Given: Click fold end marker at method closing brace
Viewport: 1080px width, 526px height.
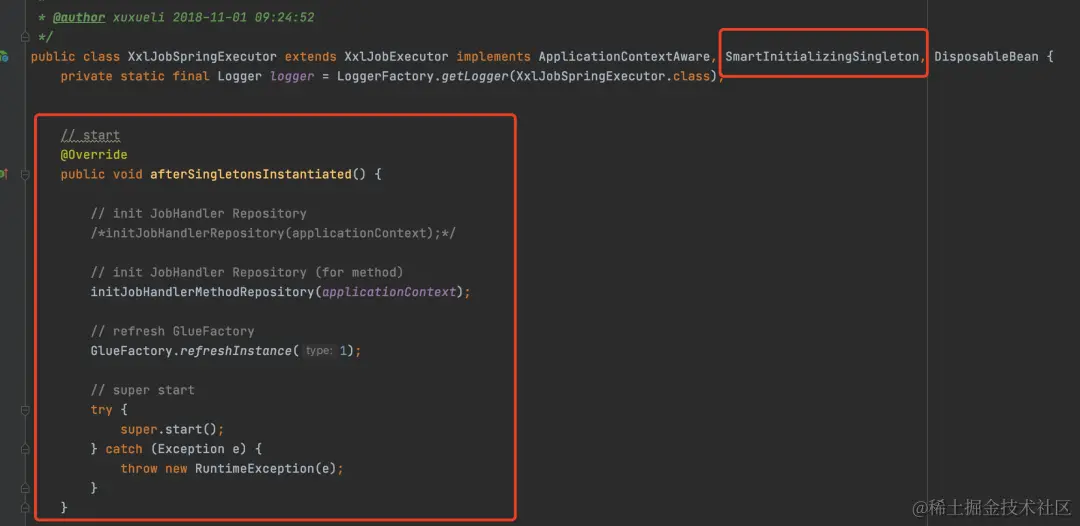Looking at the screenshot, I should 25,507.
